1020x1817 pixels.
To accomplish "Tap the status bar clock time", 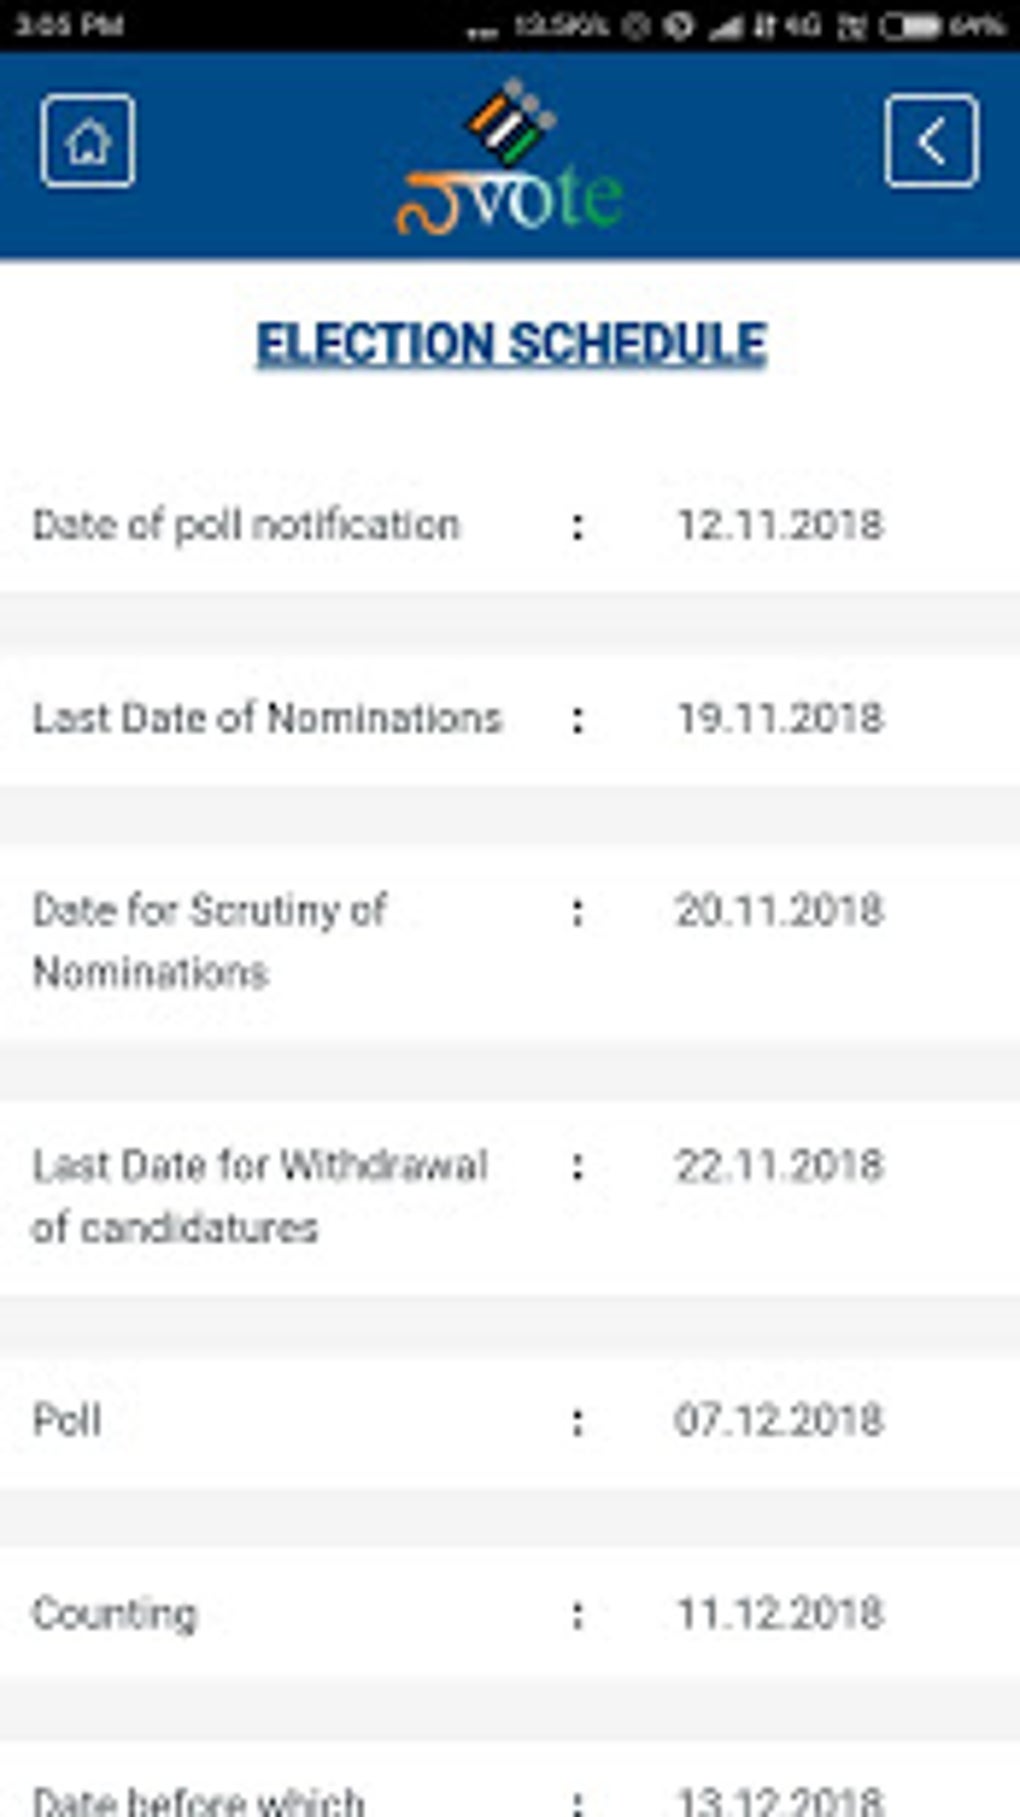I will point(68,24).
